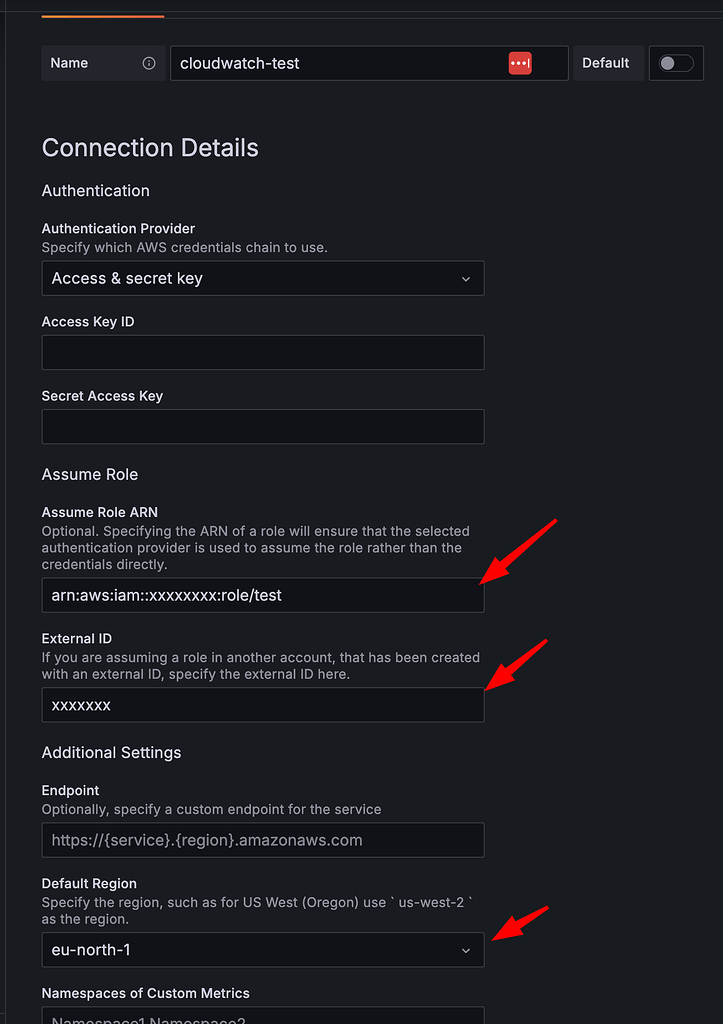Click the custom Endpoint URL field
The width and height of the screenshot is (723, 1024).
pos(263,840)
